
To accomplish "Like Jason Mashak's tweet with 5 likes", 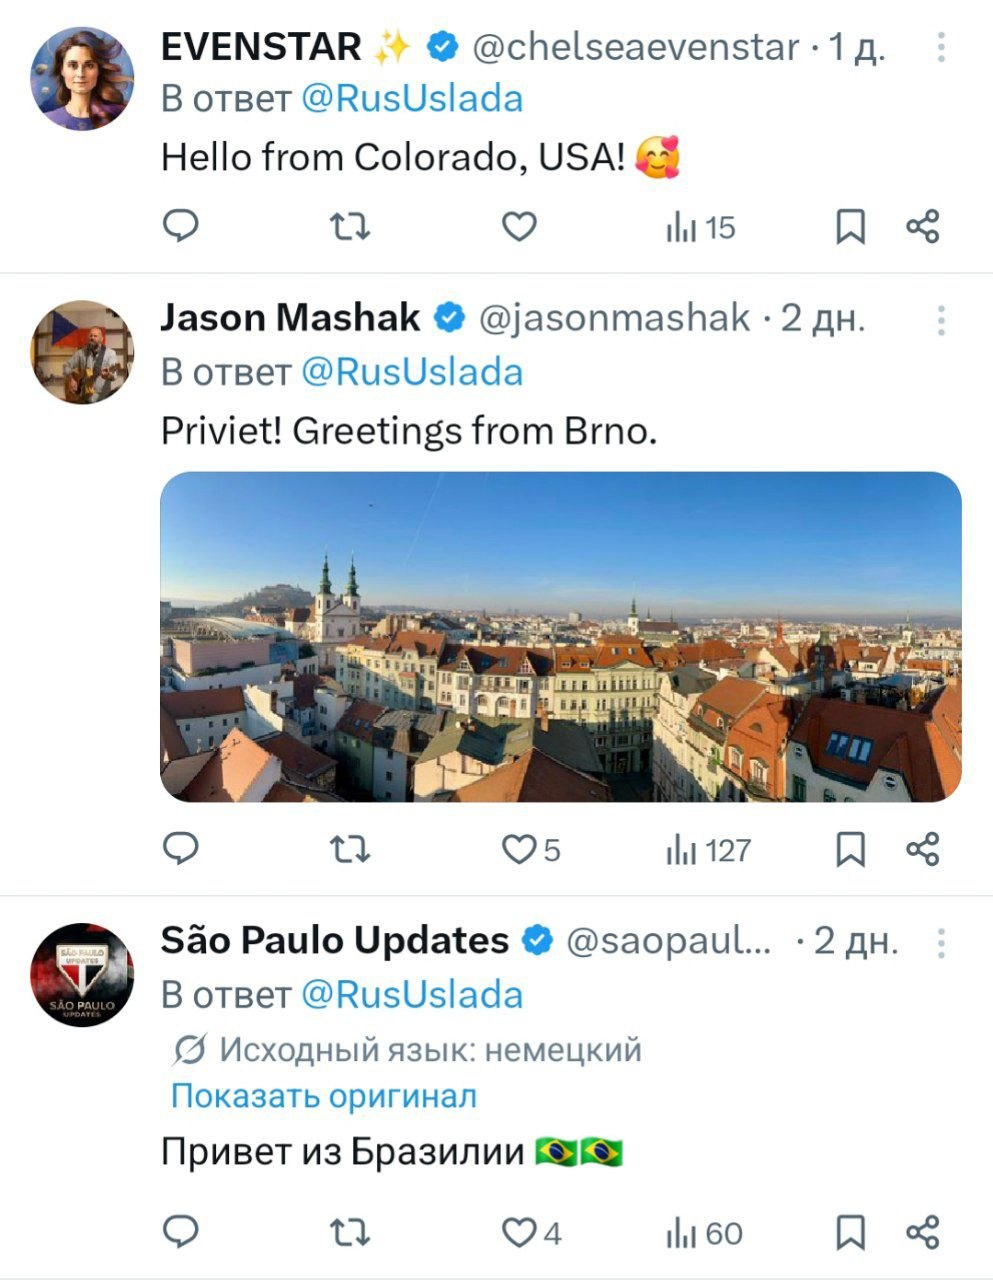I will pos(519,850).
